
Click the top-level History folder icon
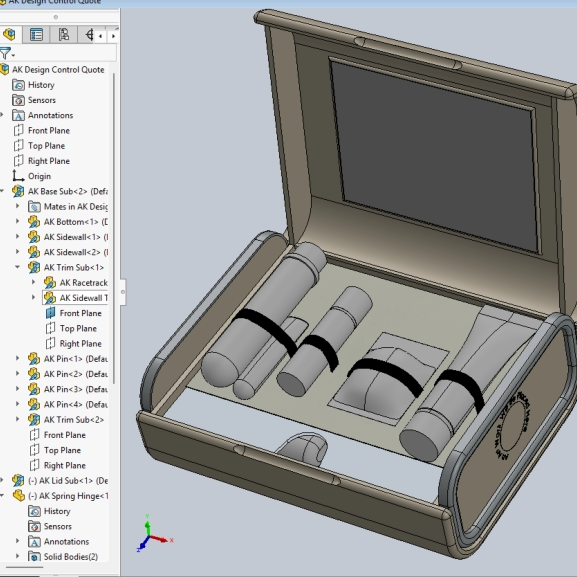pos(18,85)
